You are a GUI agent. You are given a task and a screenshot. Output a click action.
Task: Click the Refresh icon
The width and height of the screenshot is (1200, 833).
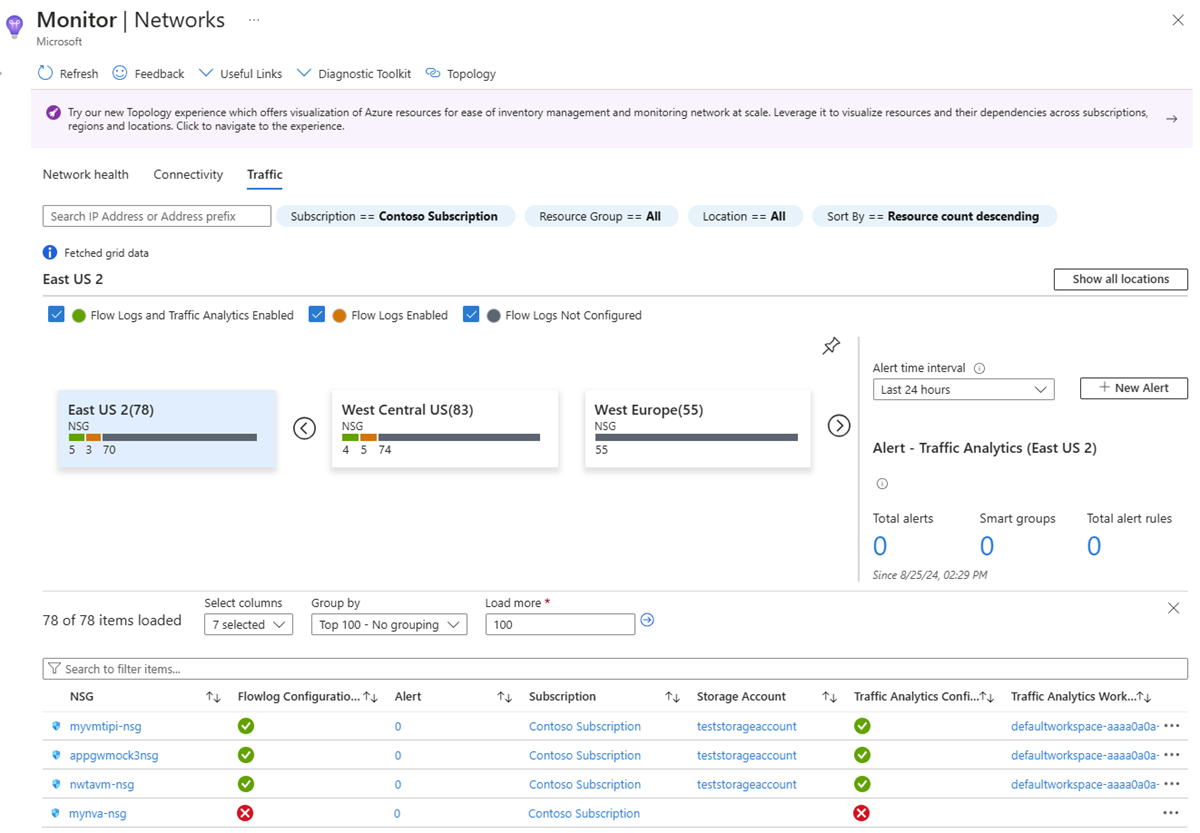point(43,72)
